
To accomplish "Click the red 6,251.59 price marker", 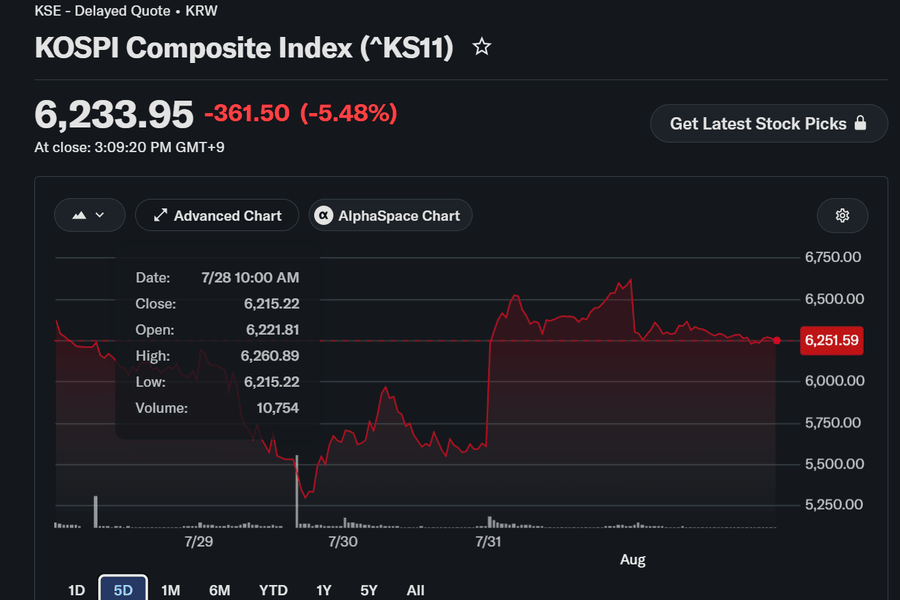I will tap(831, 340).
